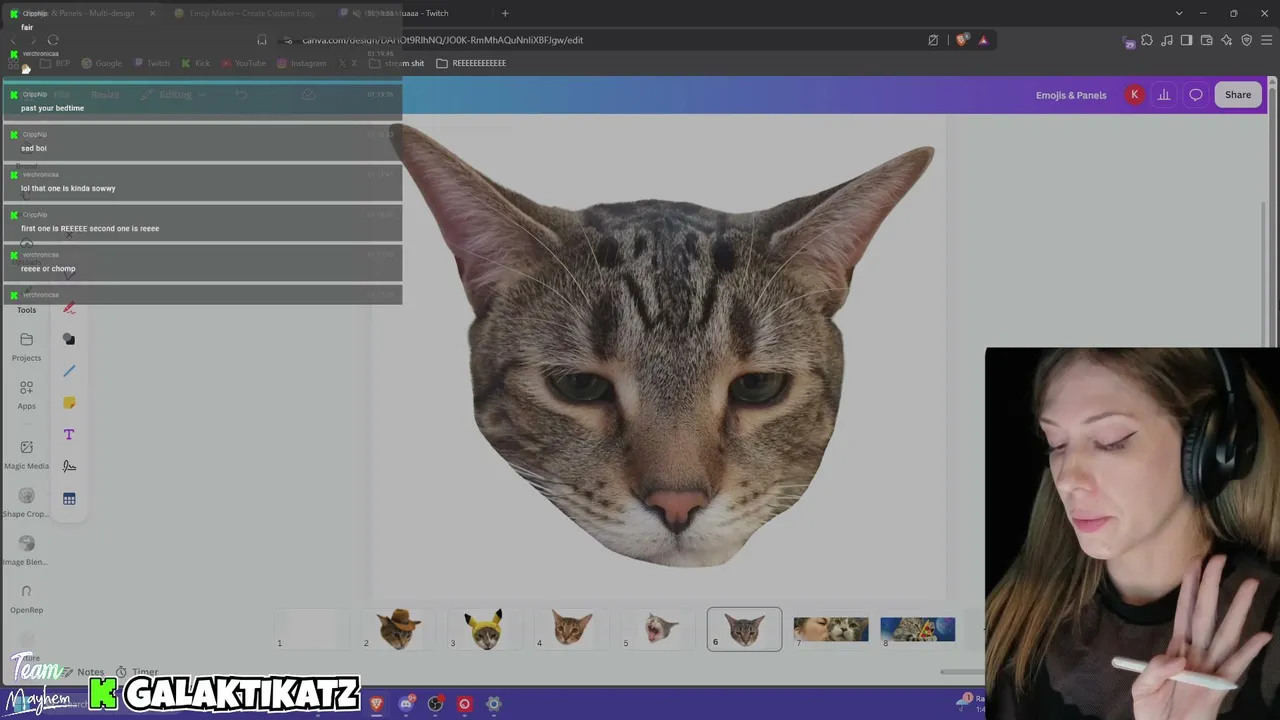Select page 8 thumbnail

click(x=918, y=629)
